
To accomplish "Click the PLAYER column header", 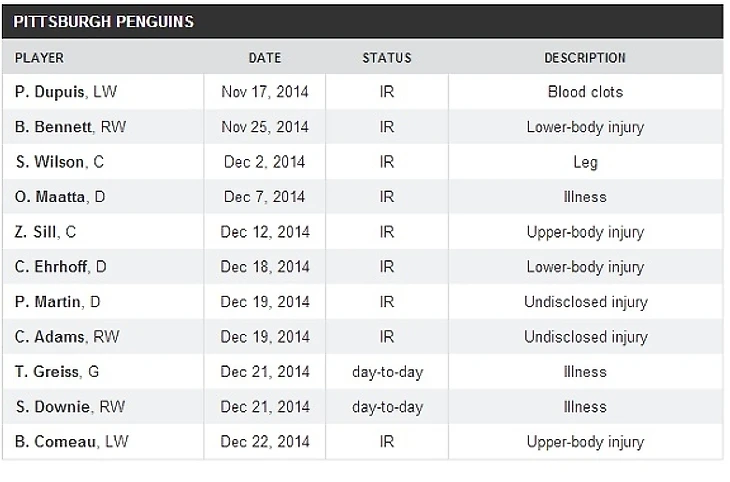I will tap(39, 58).
